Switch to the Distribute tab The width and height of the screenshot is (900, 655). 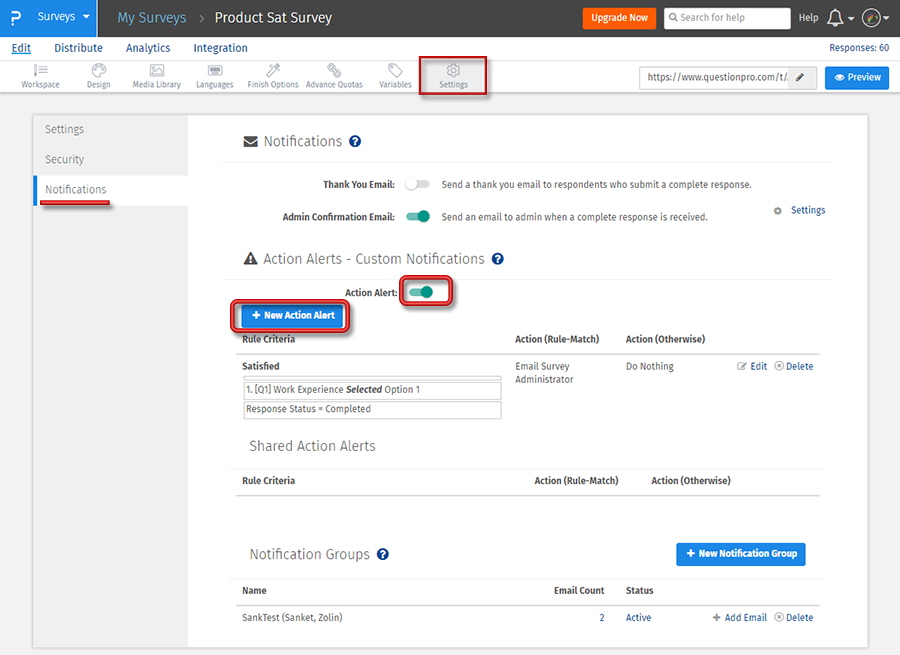pos(78,48)
